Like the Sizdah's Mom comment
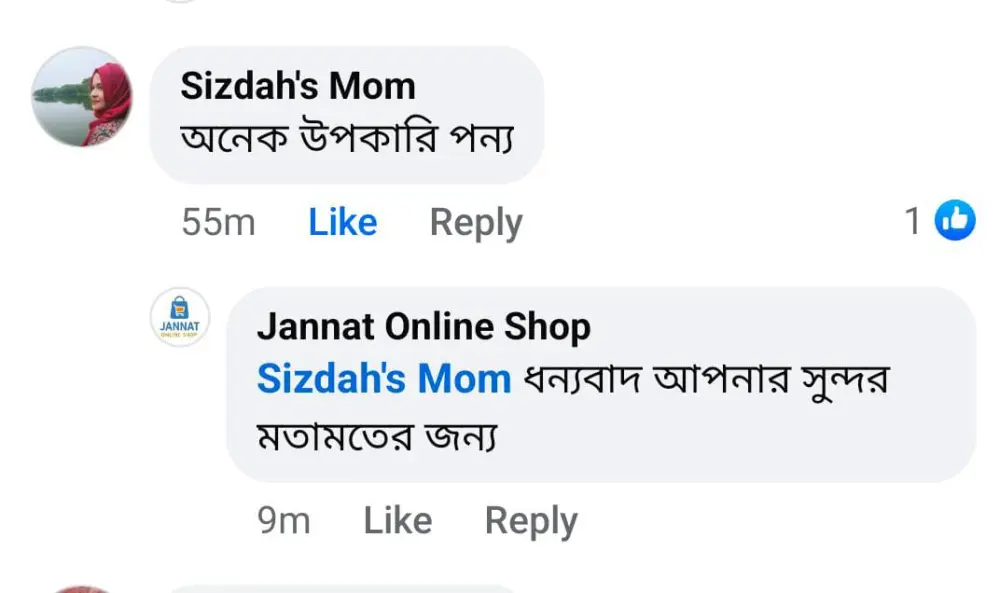1000x593 pixels. coord(342,222)
